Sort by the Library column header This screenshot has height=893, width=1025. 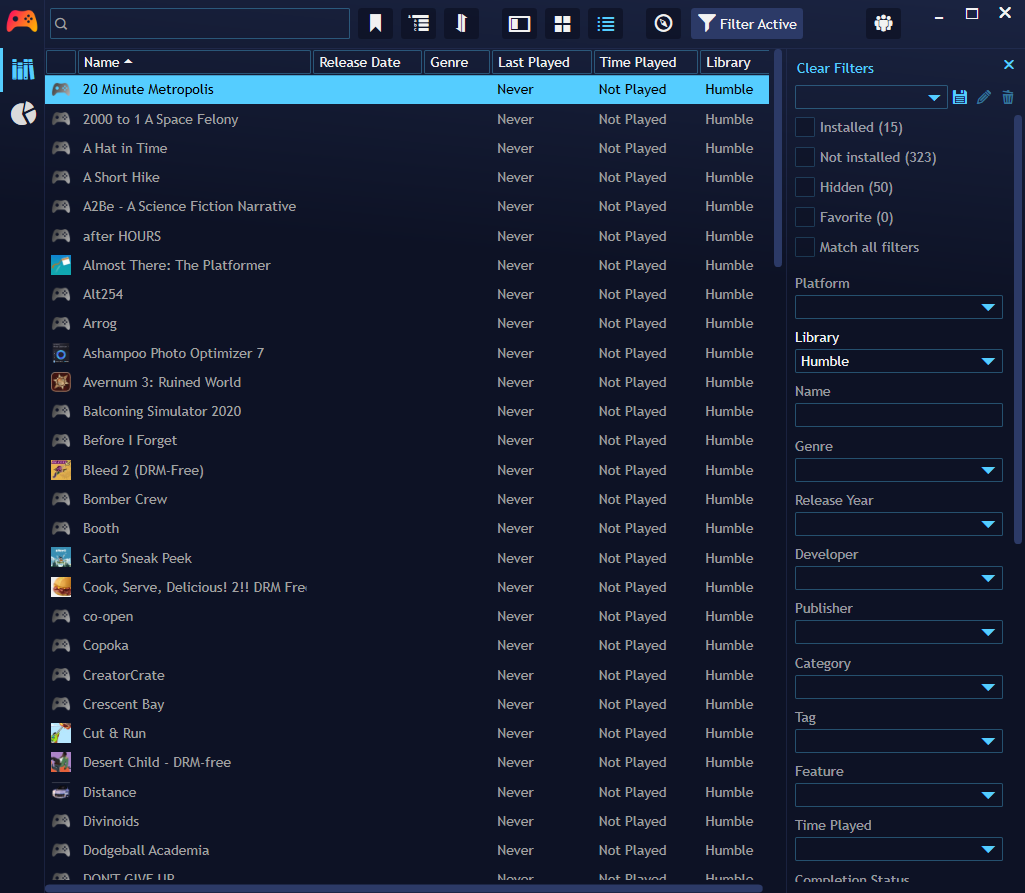click(734, 62)
